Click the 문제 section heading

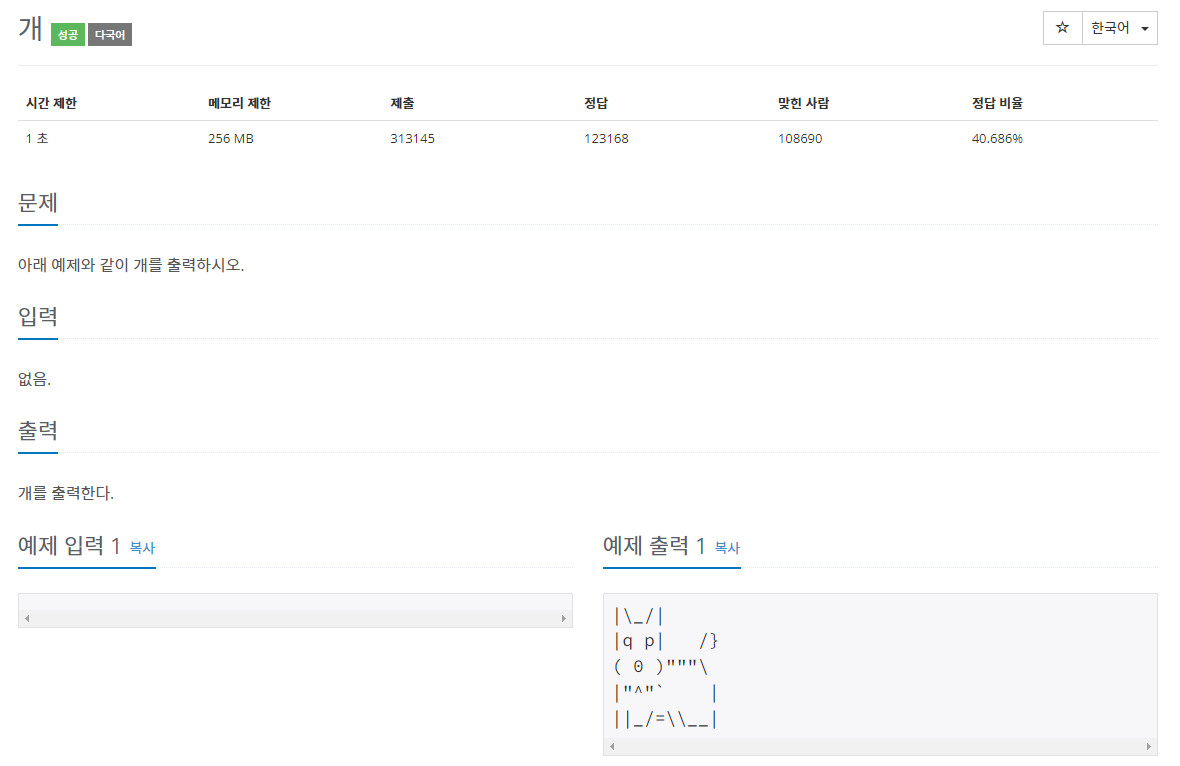[38, 202]
